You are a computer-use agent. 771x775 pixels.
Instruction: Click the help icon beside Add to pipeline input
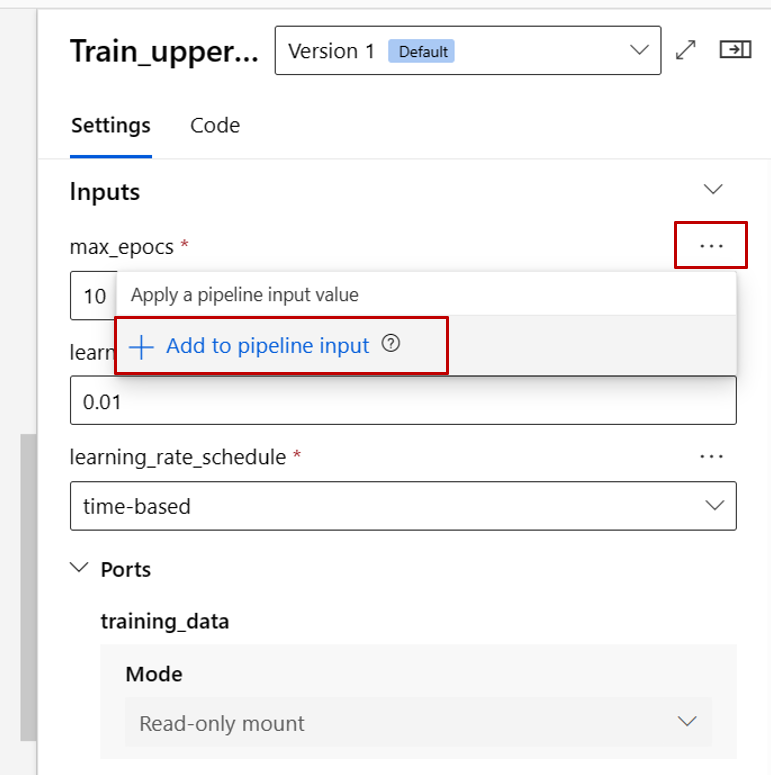click(390, 344)
